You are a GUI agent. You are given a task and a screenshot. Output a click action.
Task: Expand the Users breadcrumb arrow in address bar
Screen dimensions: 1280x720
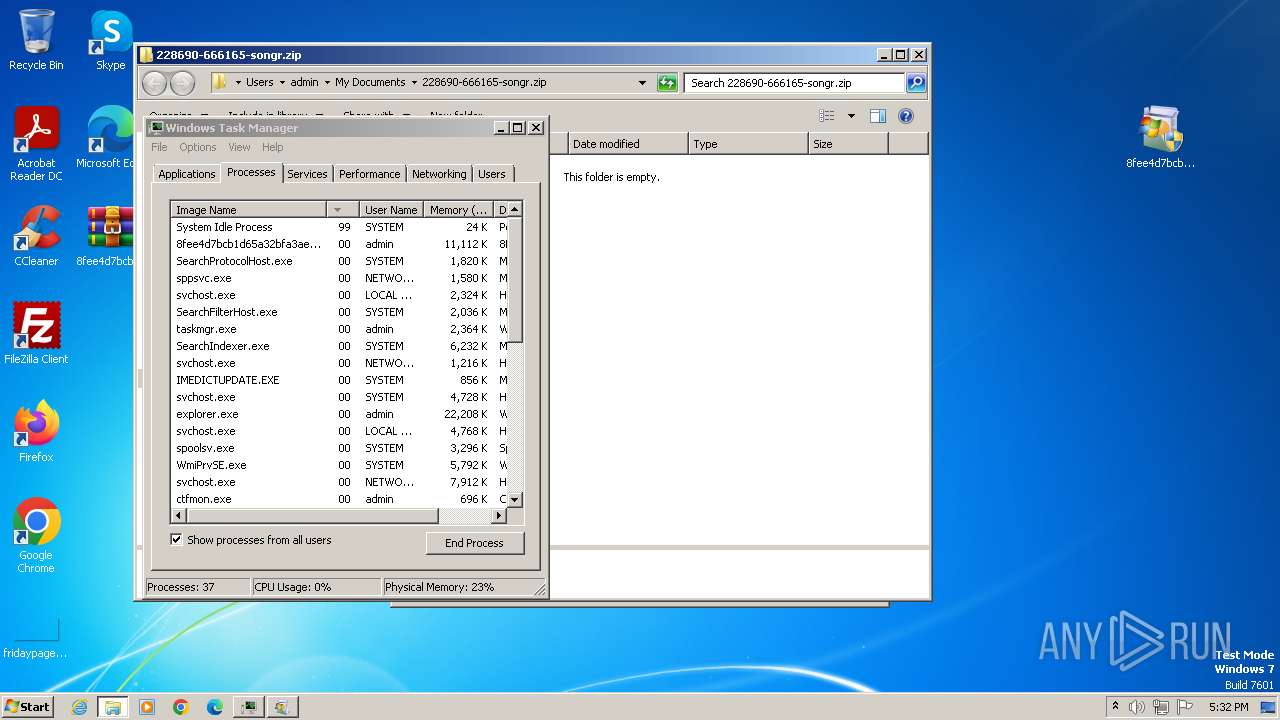pyautogui.click(x=282, y=83)
